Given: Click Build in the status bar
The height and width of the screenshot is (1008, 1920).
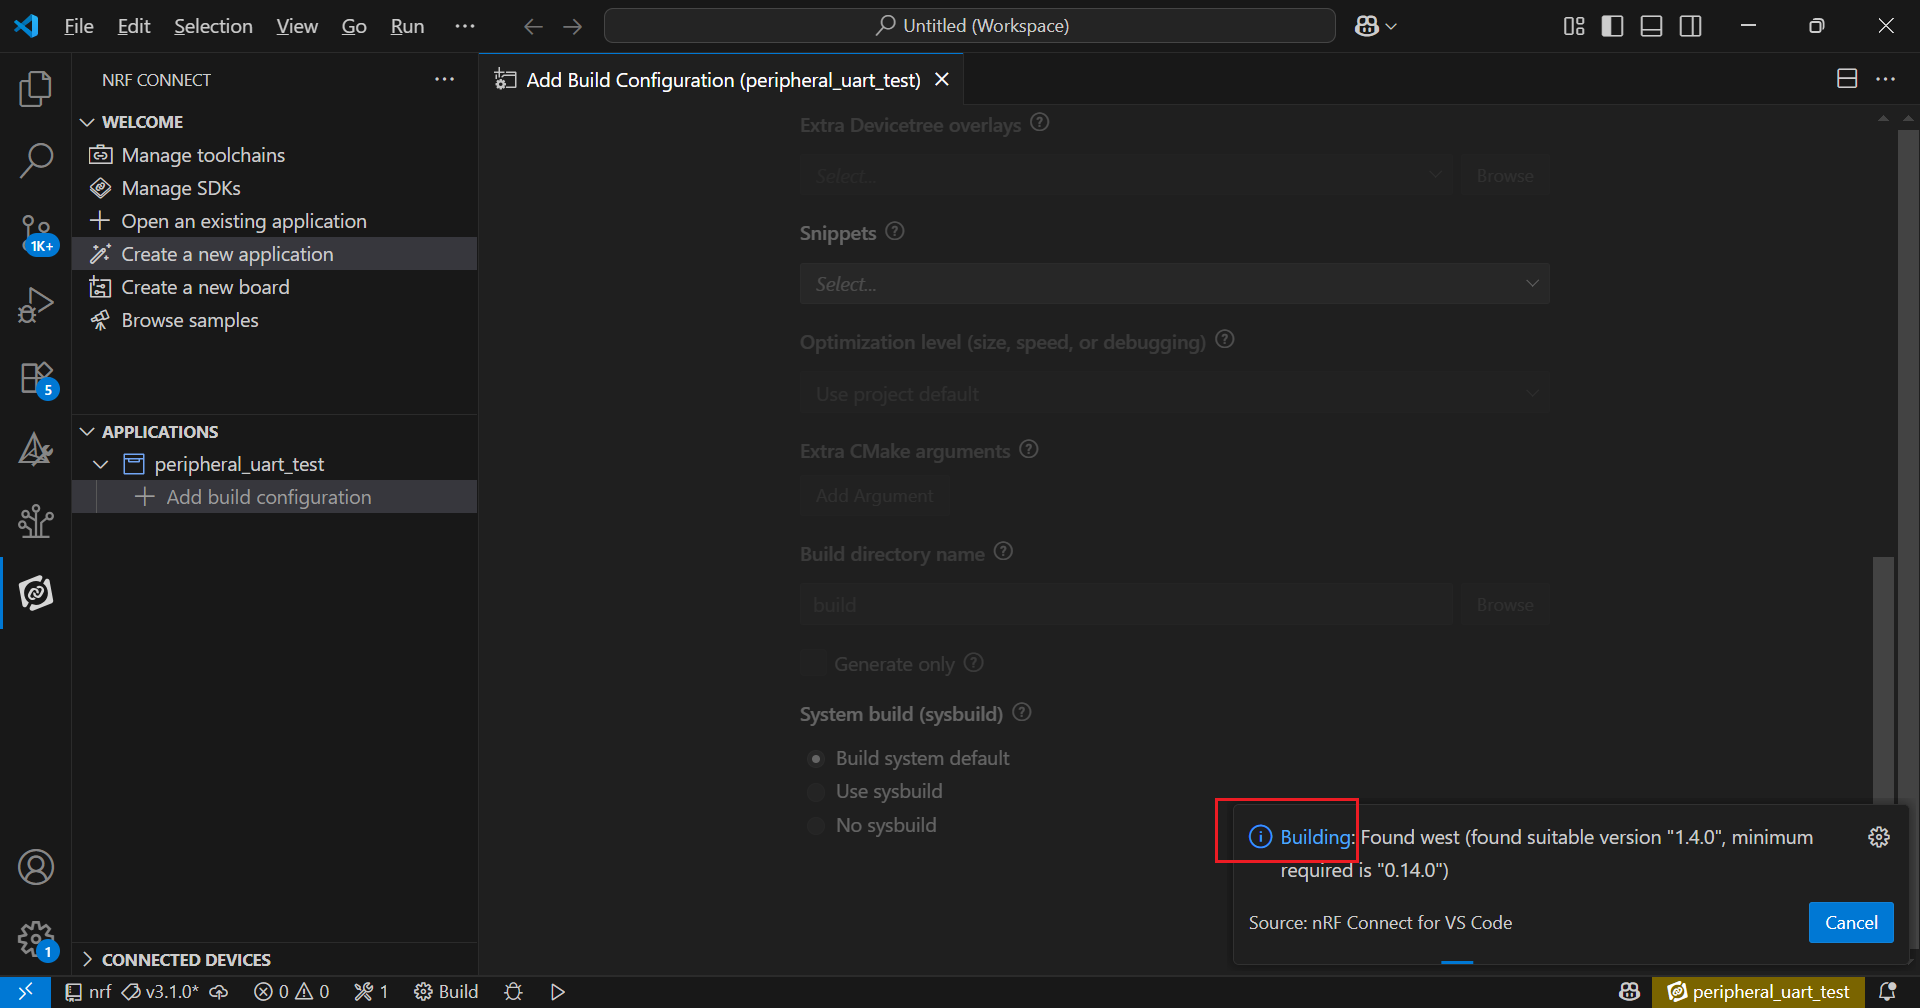Looking at the screenshot, I should [x=447, y=992].
